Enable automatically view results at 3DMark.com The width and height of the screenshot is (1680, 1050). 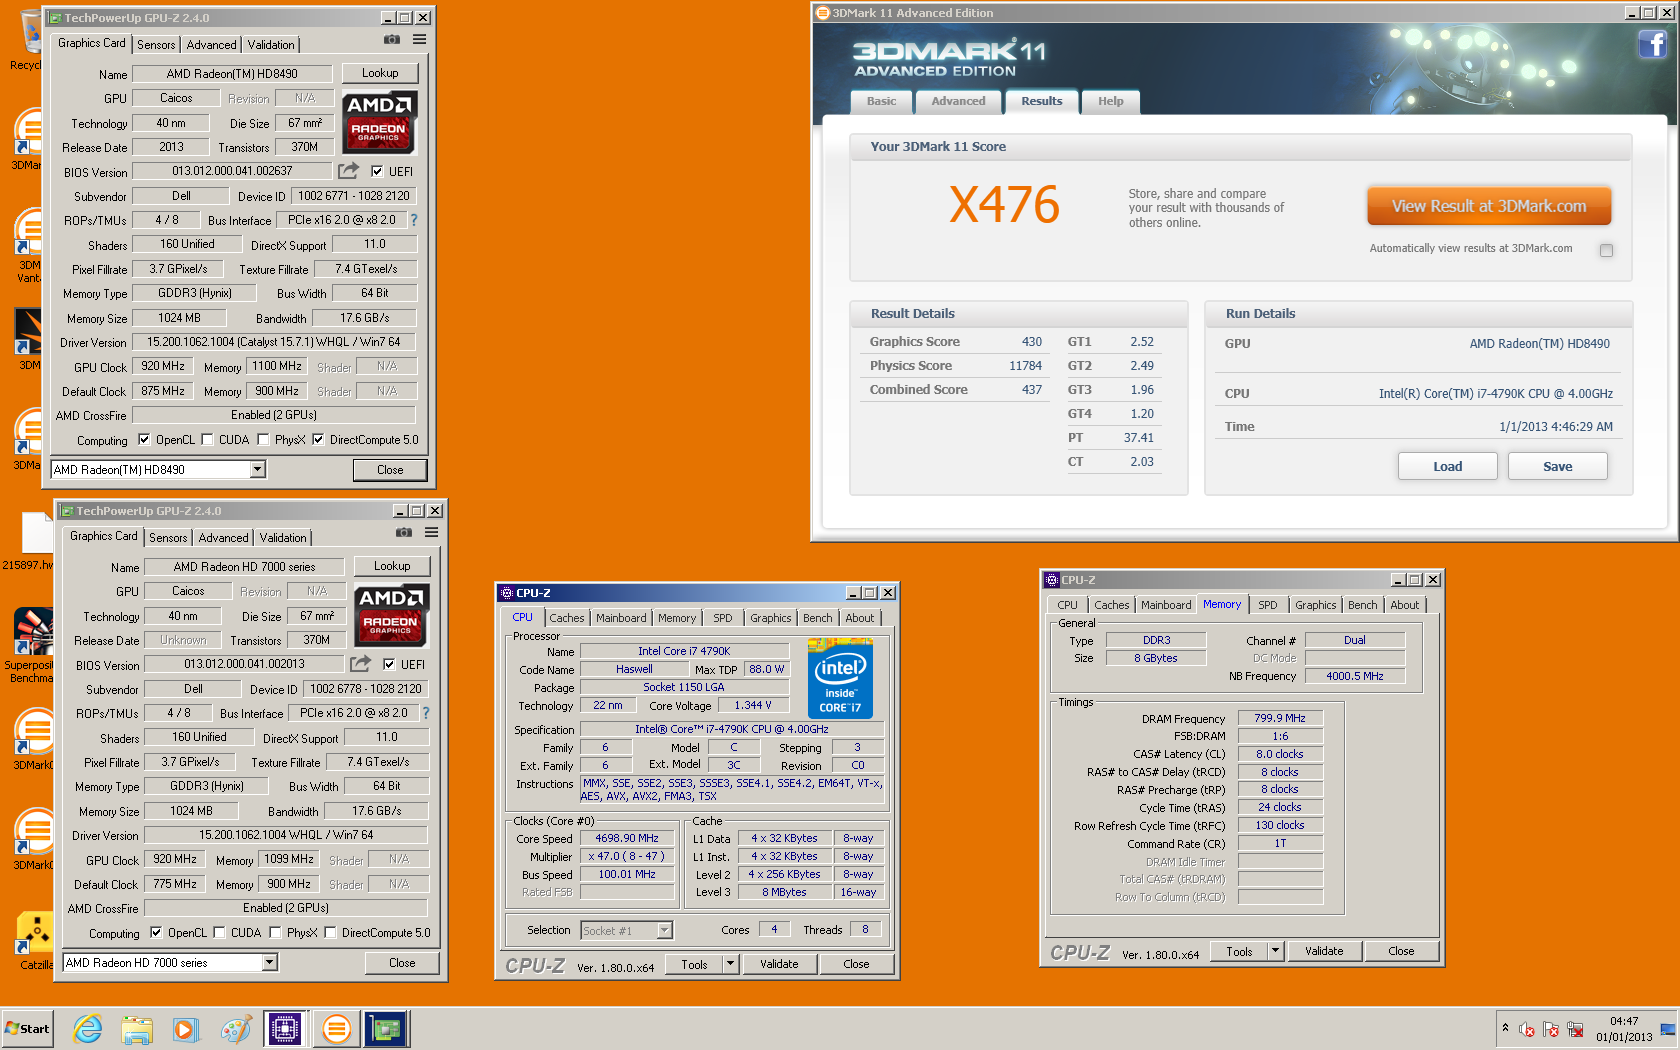(x=1606, y=250)
